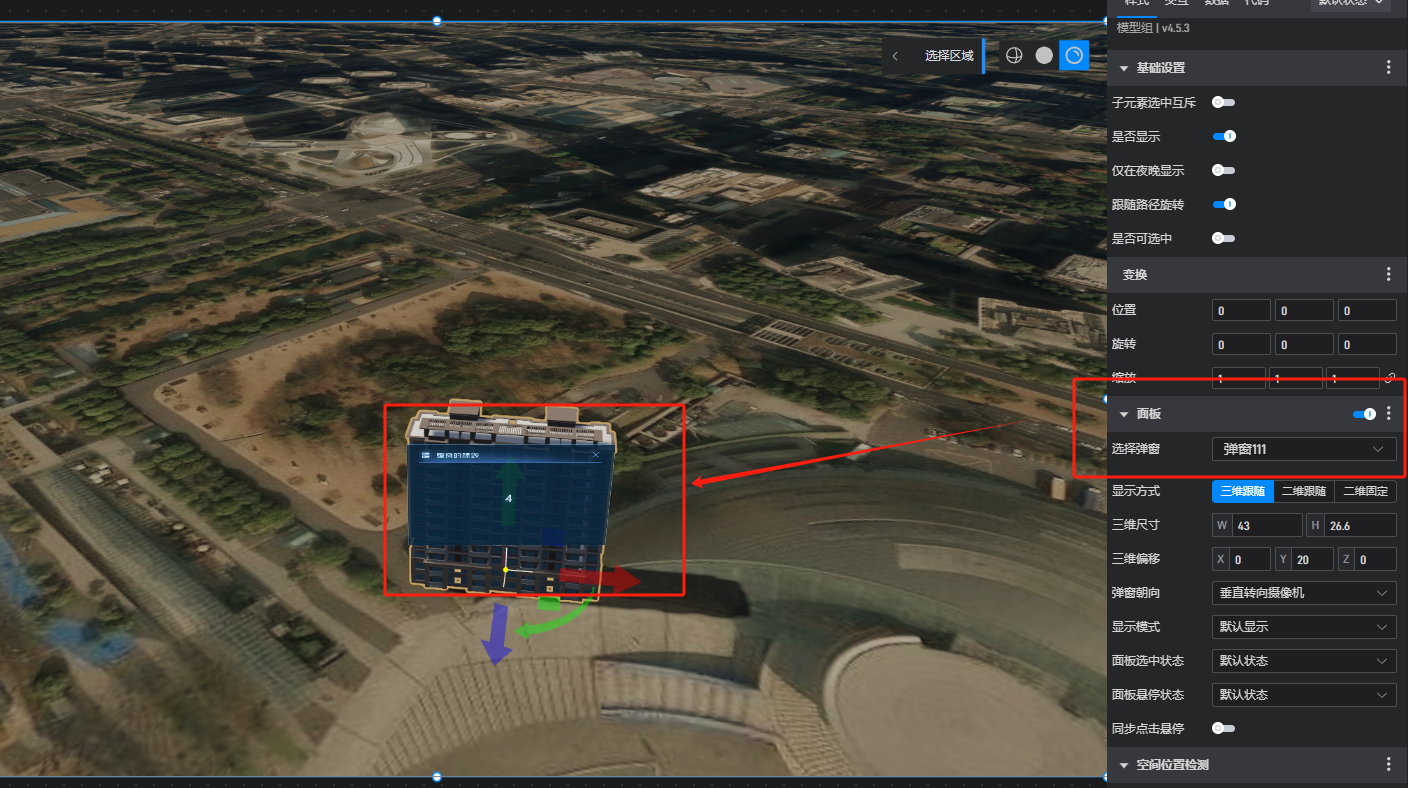The height and width of the screenshot is (788, 1408).
Task: Click the 三维尺寸 H field showing 26.6
Action: pos(1351,525)
